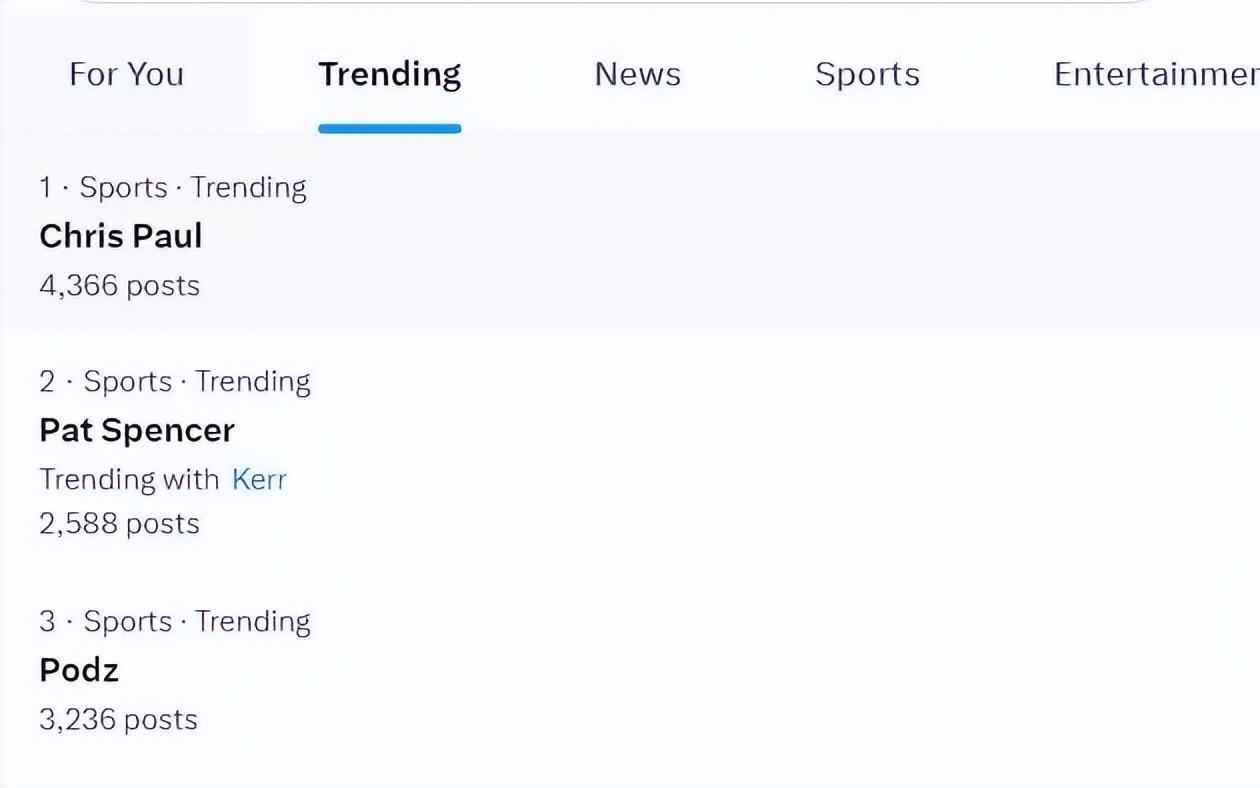Click the 2,588 posts count

click(119, 524)
